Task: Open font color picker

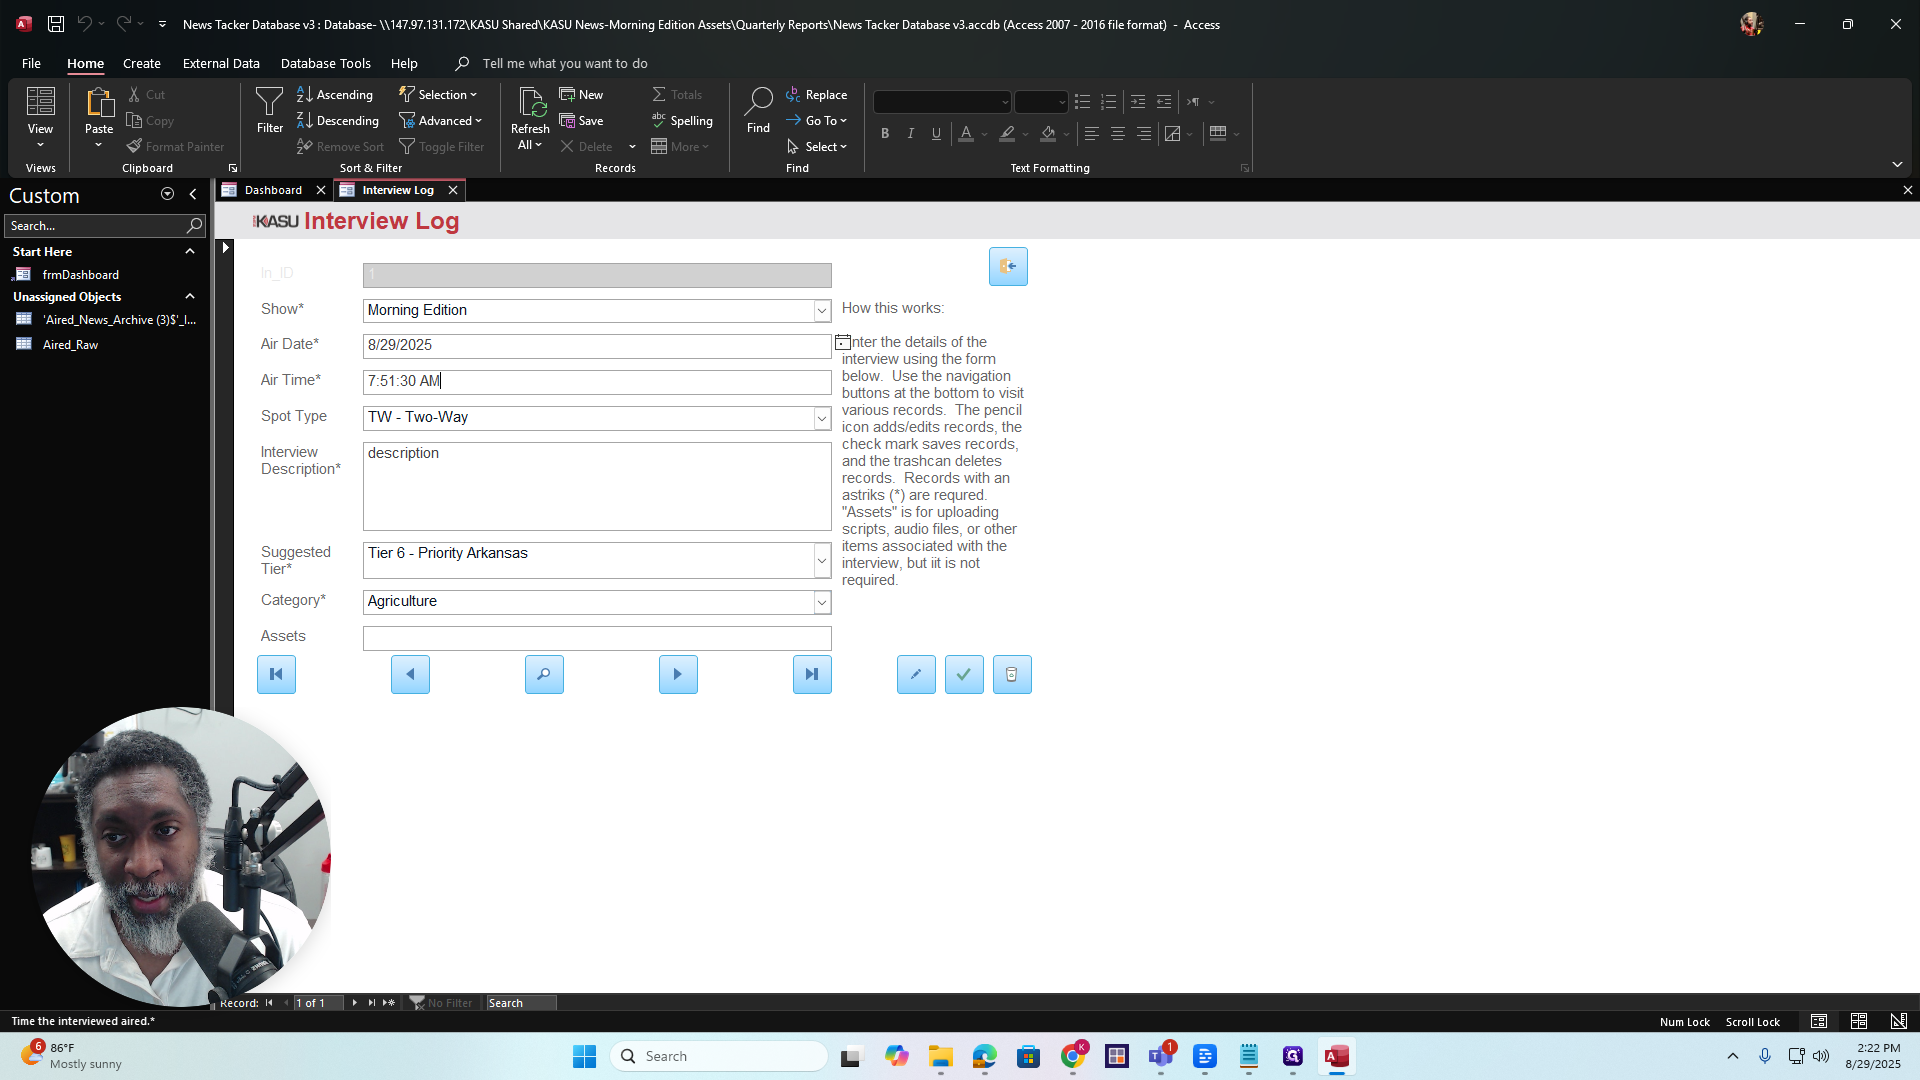Action: [x=984, y=133]
